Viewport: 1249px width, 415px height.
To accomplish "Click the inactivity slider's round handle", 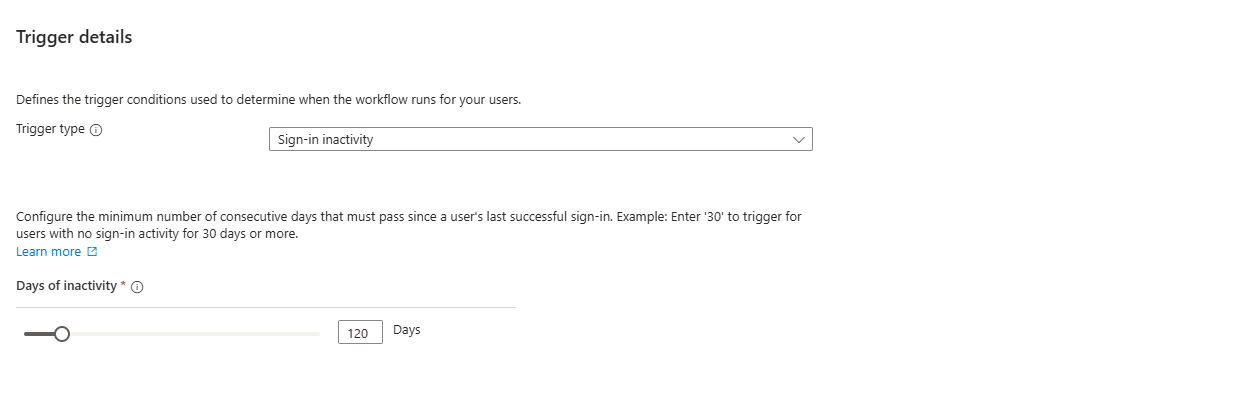I will point(62,334).
